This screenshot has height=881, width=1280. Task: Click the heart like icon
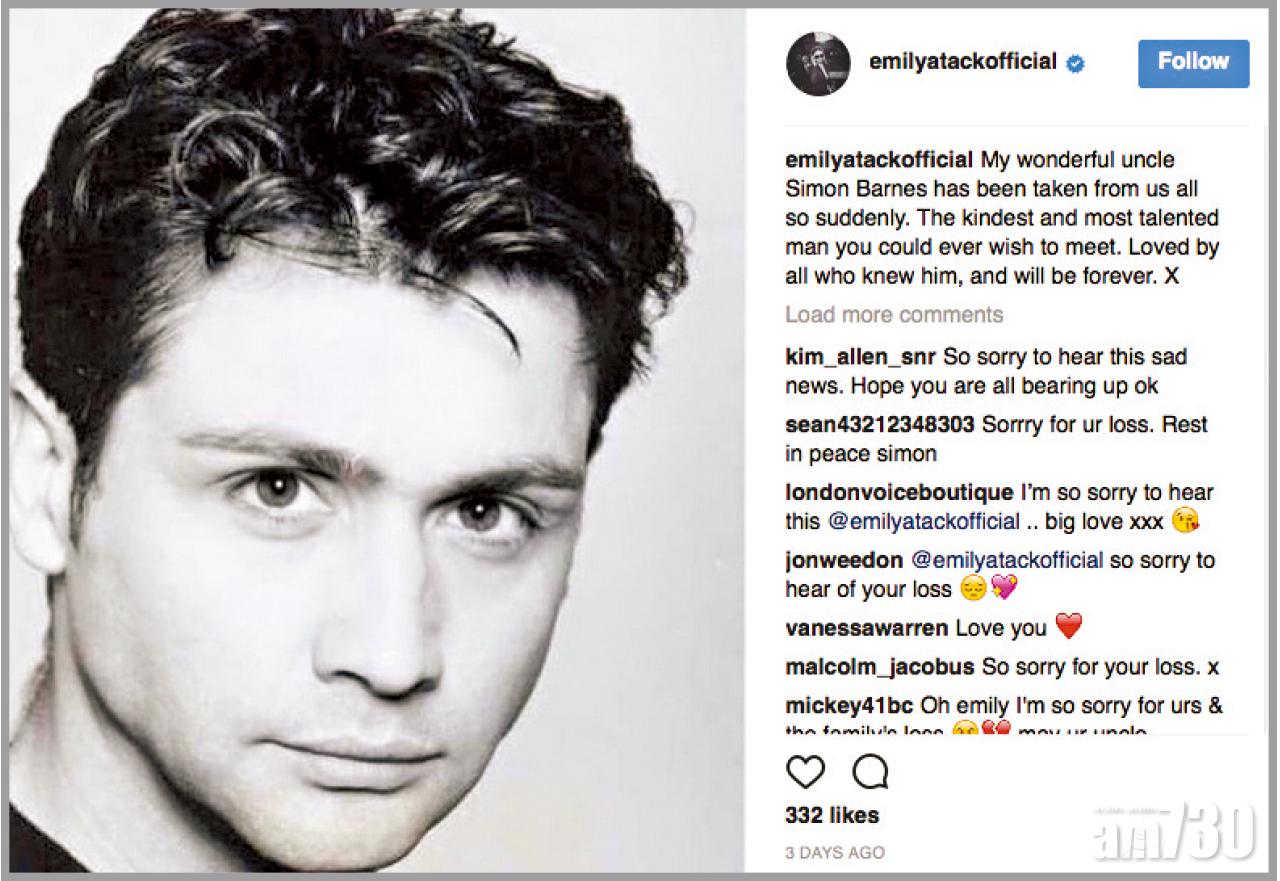pos(805,772)
